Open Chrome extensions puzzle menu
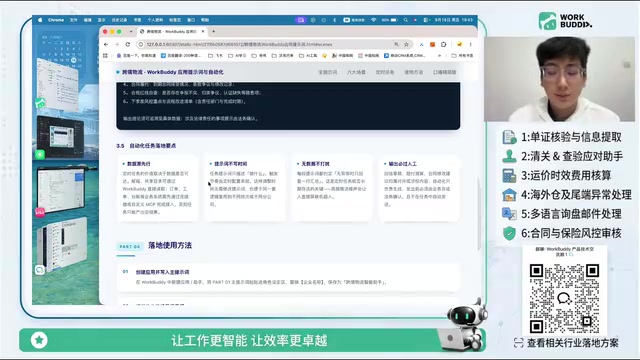 (444, 44)
